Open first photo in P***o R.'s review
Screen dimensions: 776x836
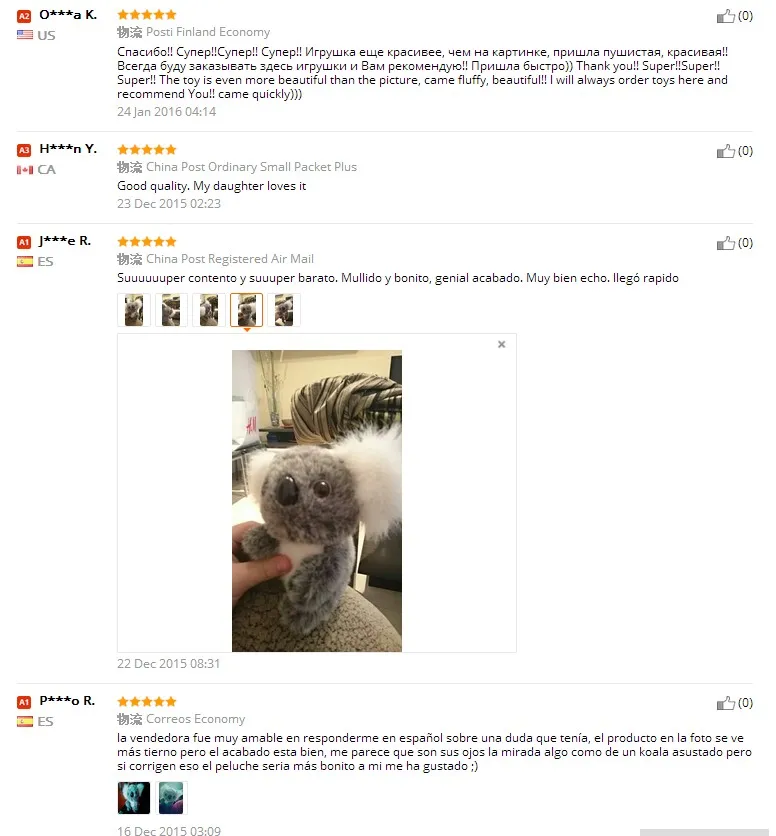coord(134,798)
